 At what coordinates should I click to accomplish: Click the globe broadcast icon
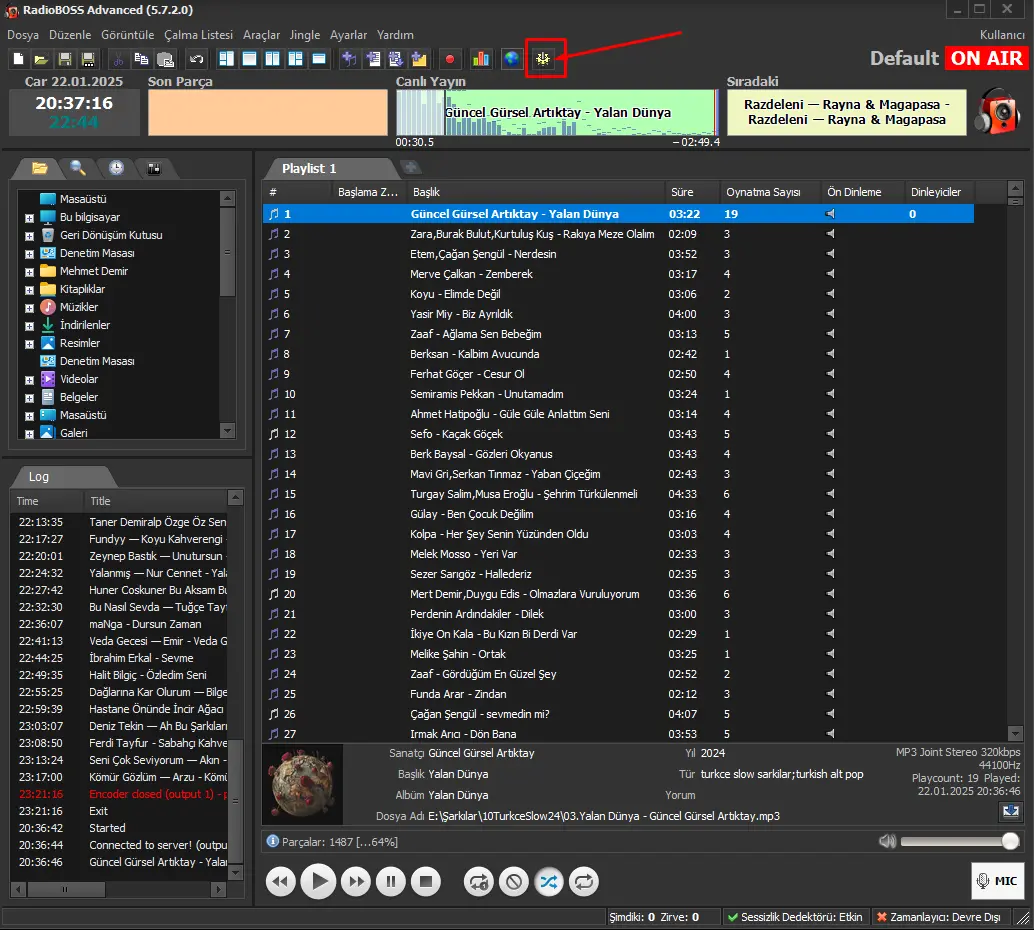pyautogui.click(x=512, y=59)
